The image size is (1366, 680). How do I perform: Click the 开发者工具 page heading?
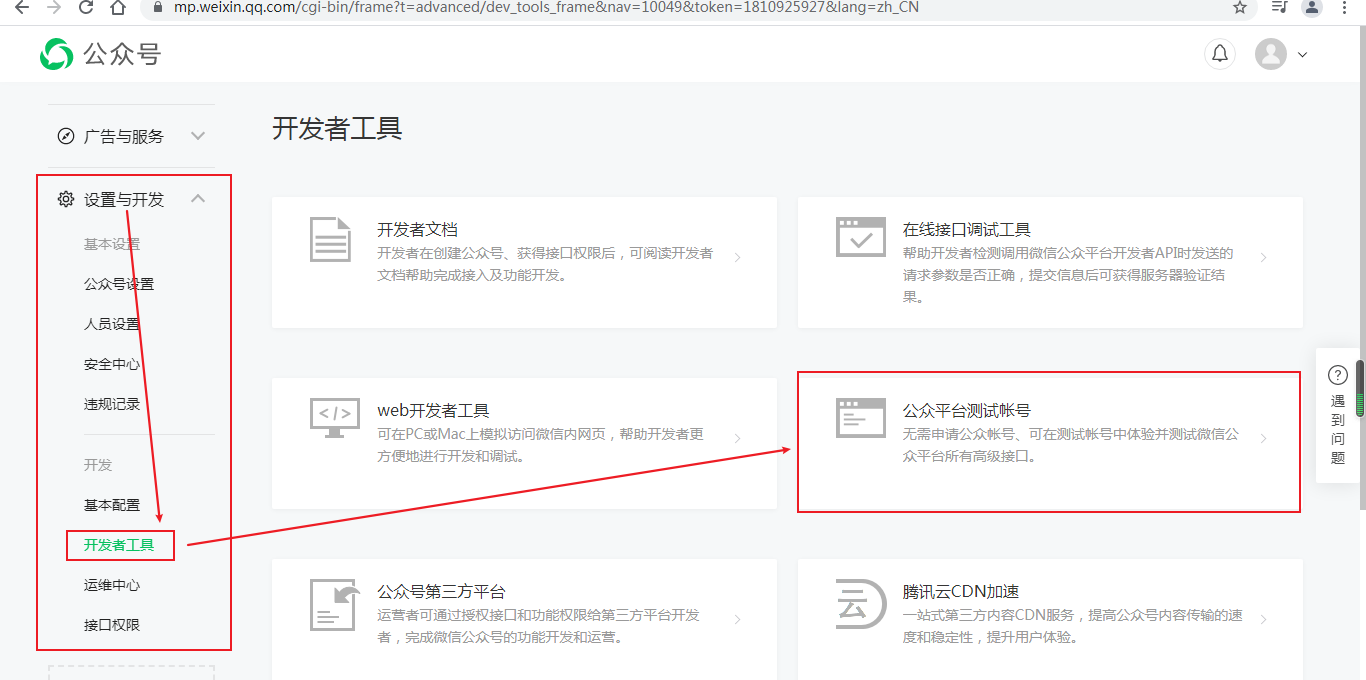point(337,129)
